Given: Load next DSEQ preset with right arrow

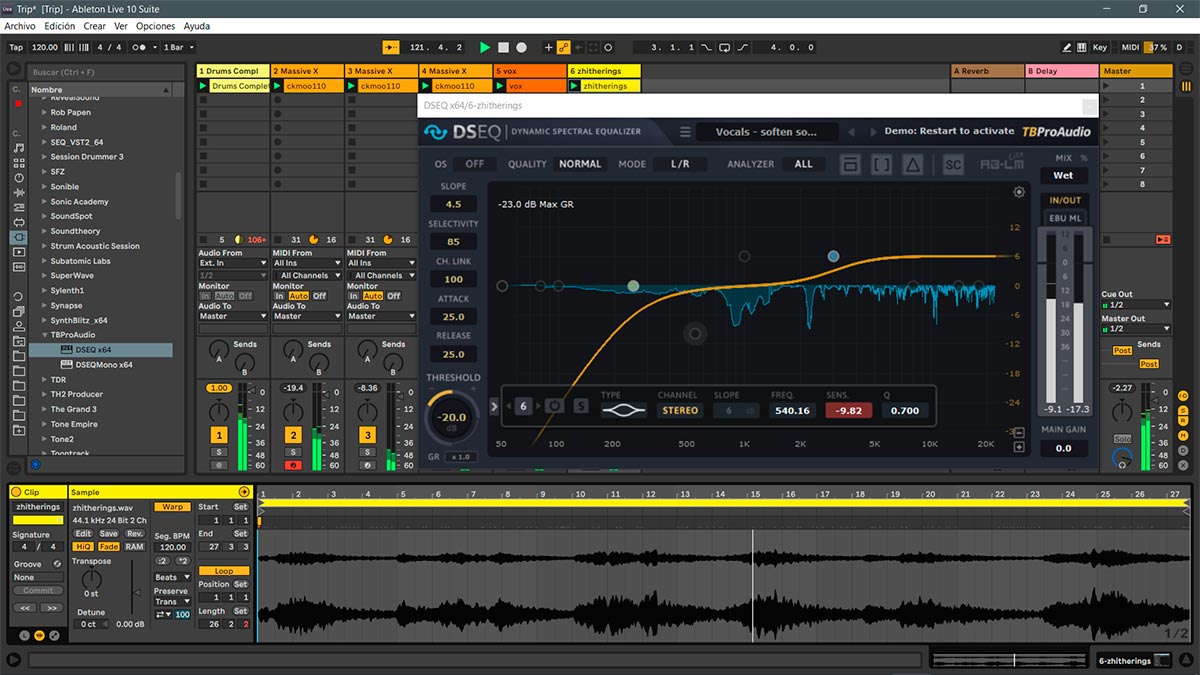Looking at the screenshot, I should [x=873, y=132].
